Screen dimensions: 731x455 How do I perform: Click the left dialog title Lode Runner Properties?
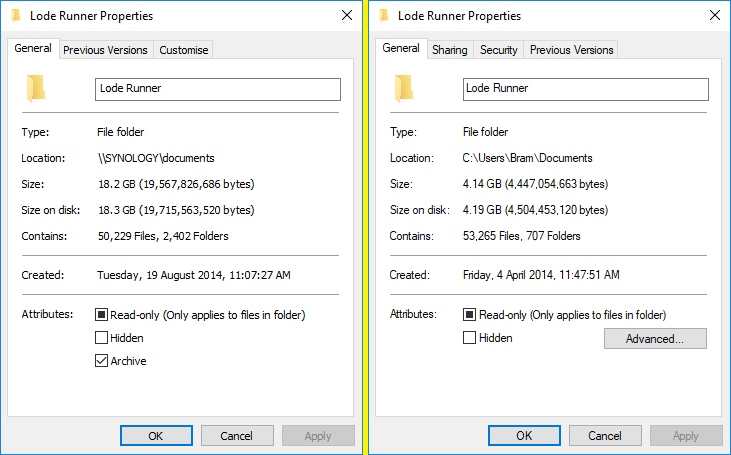pos(91,16)
